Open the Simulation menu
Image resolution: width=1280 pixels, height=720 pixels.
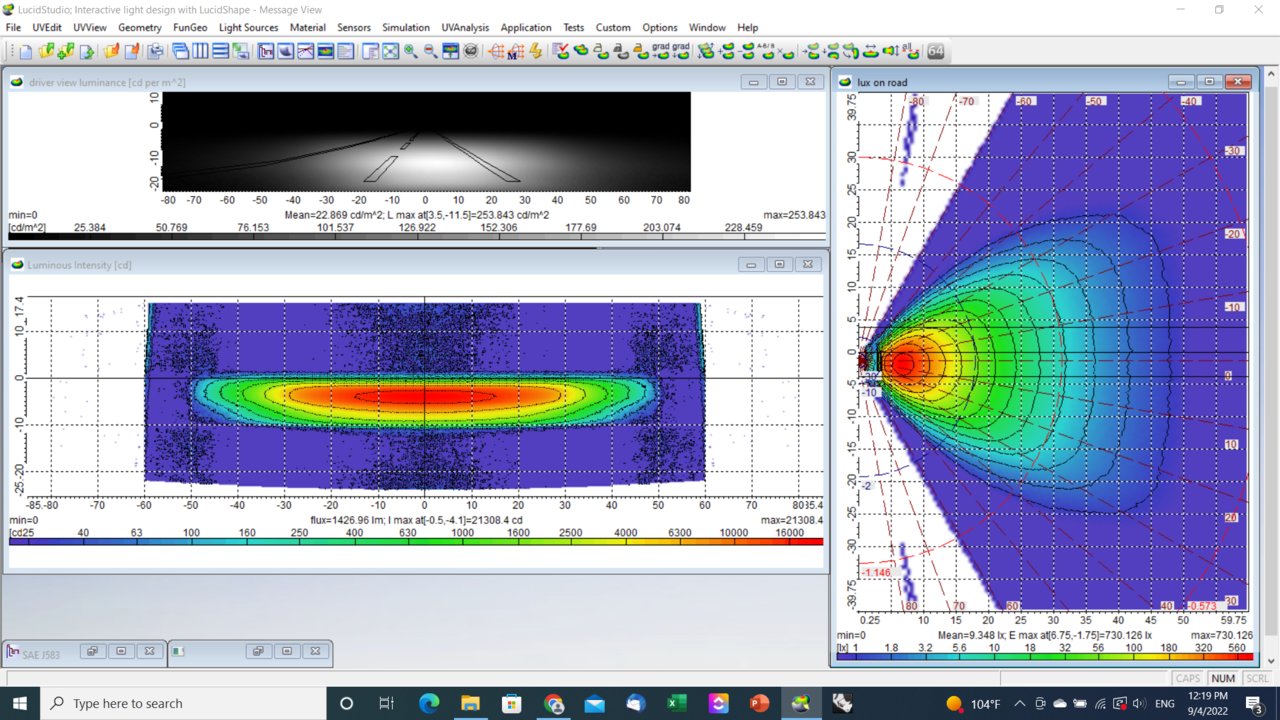(406, 27)
